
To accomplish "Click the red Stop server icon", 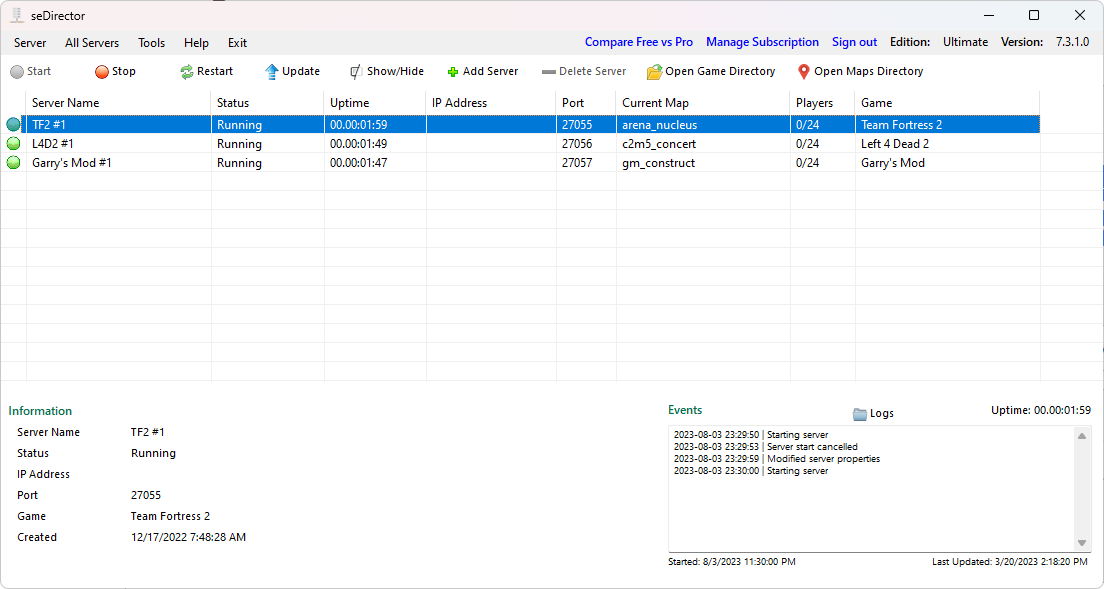I will [102, 72].
